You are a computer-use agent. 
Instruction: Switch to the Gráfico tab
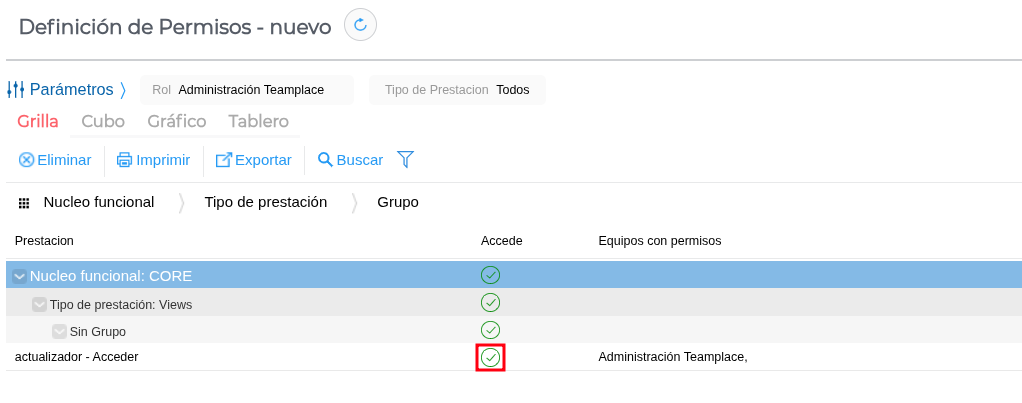176,122
